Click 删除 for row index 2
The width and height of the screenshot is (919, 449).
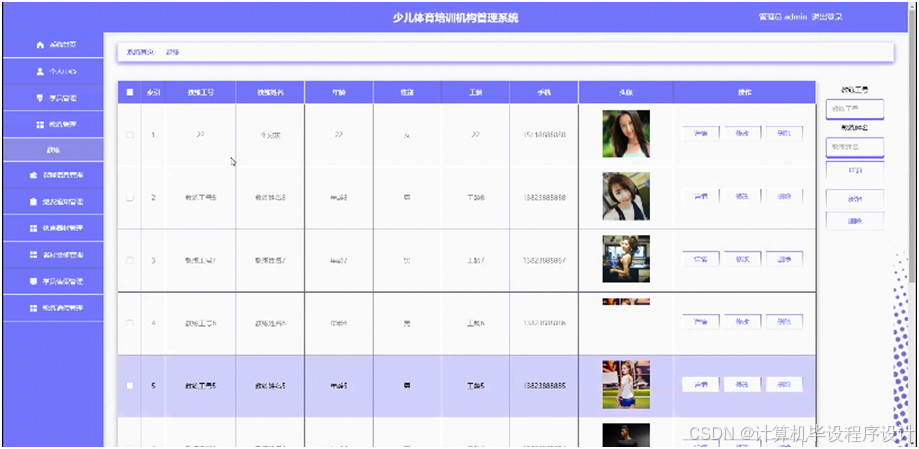(x=784, y=196)
